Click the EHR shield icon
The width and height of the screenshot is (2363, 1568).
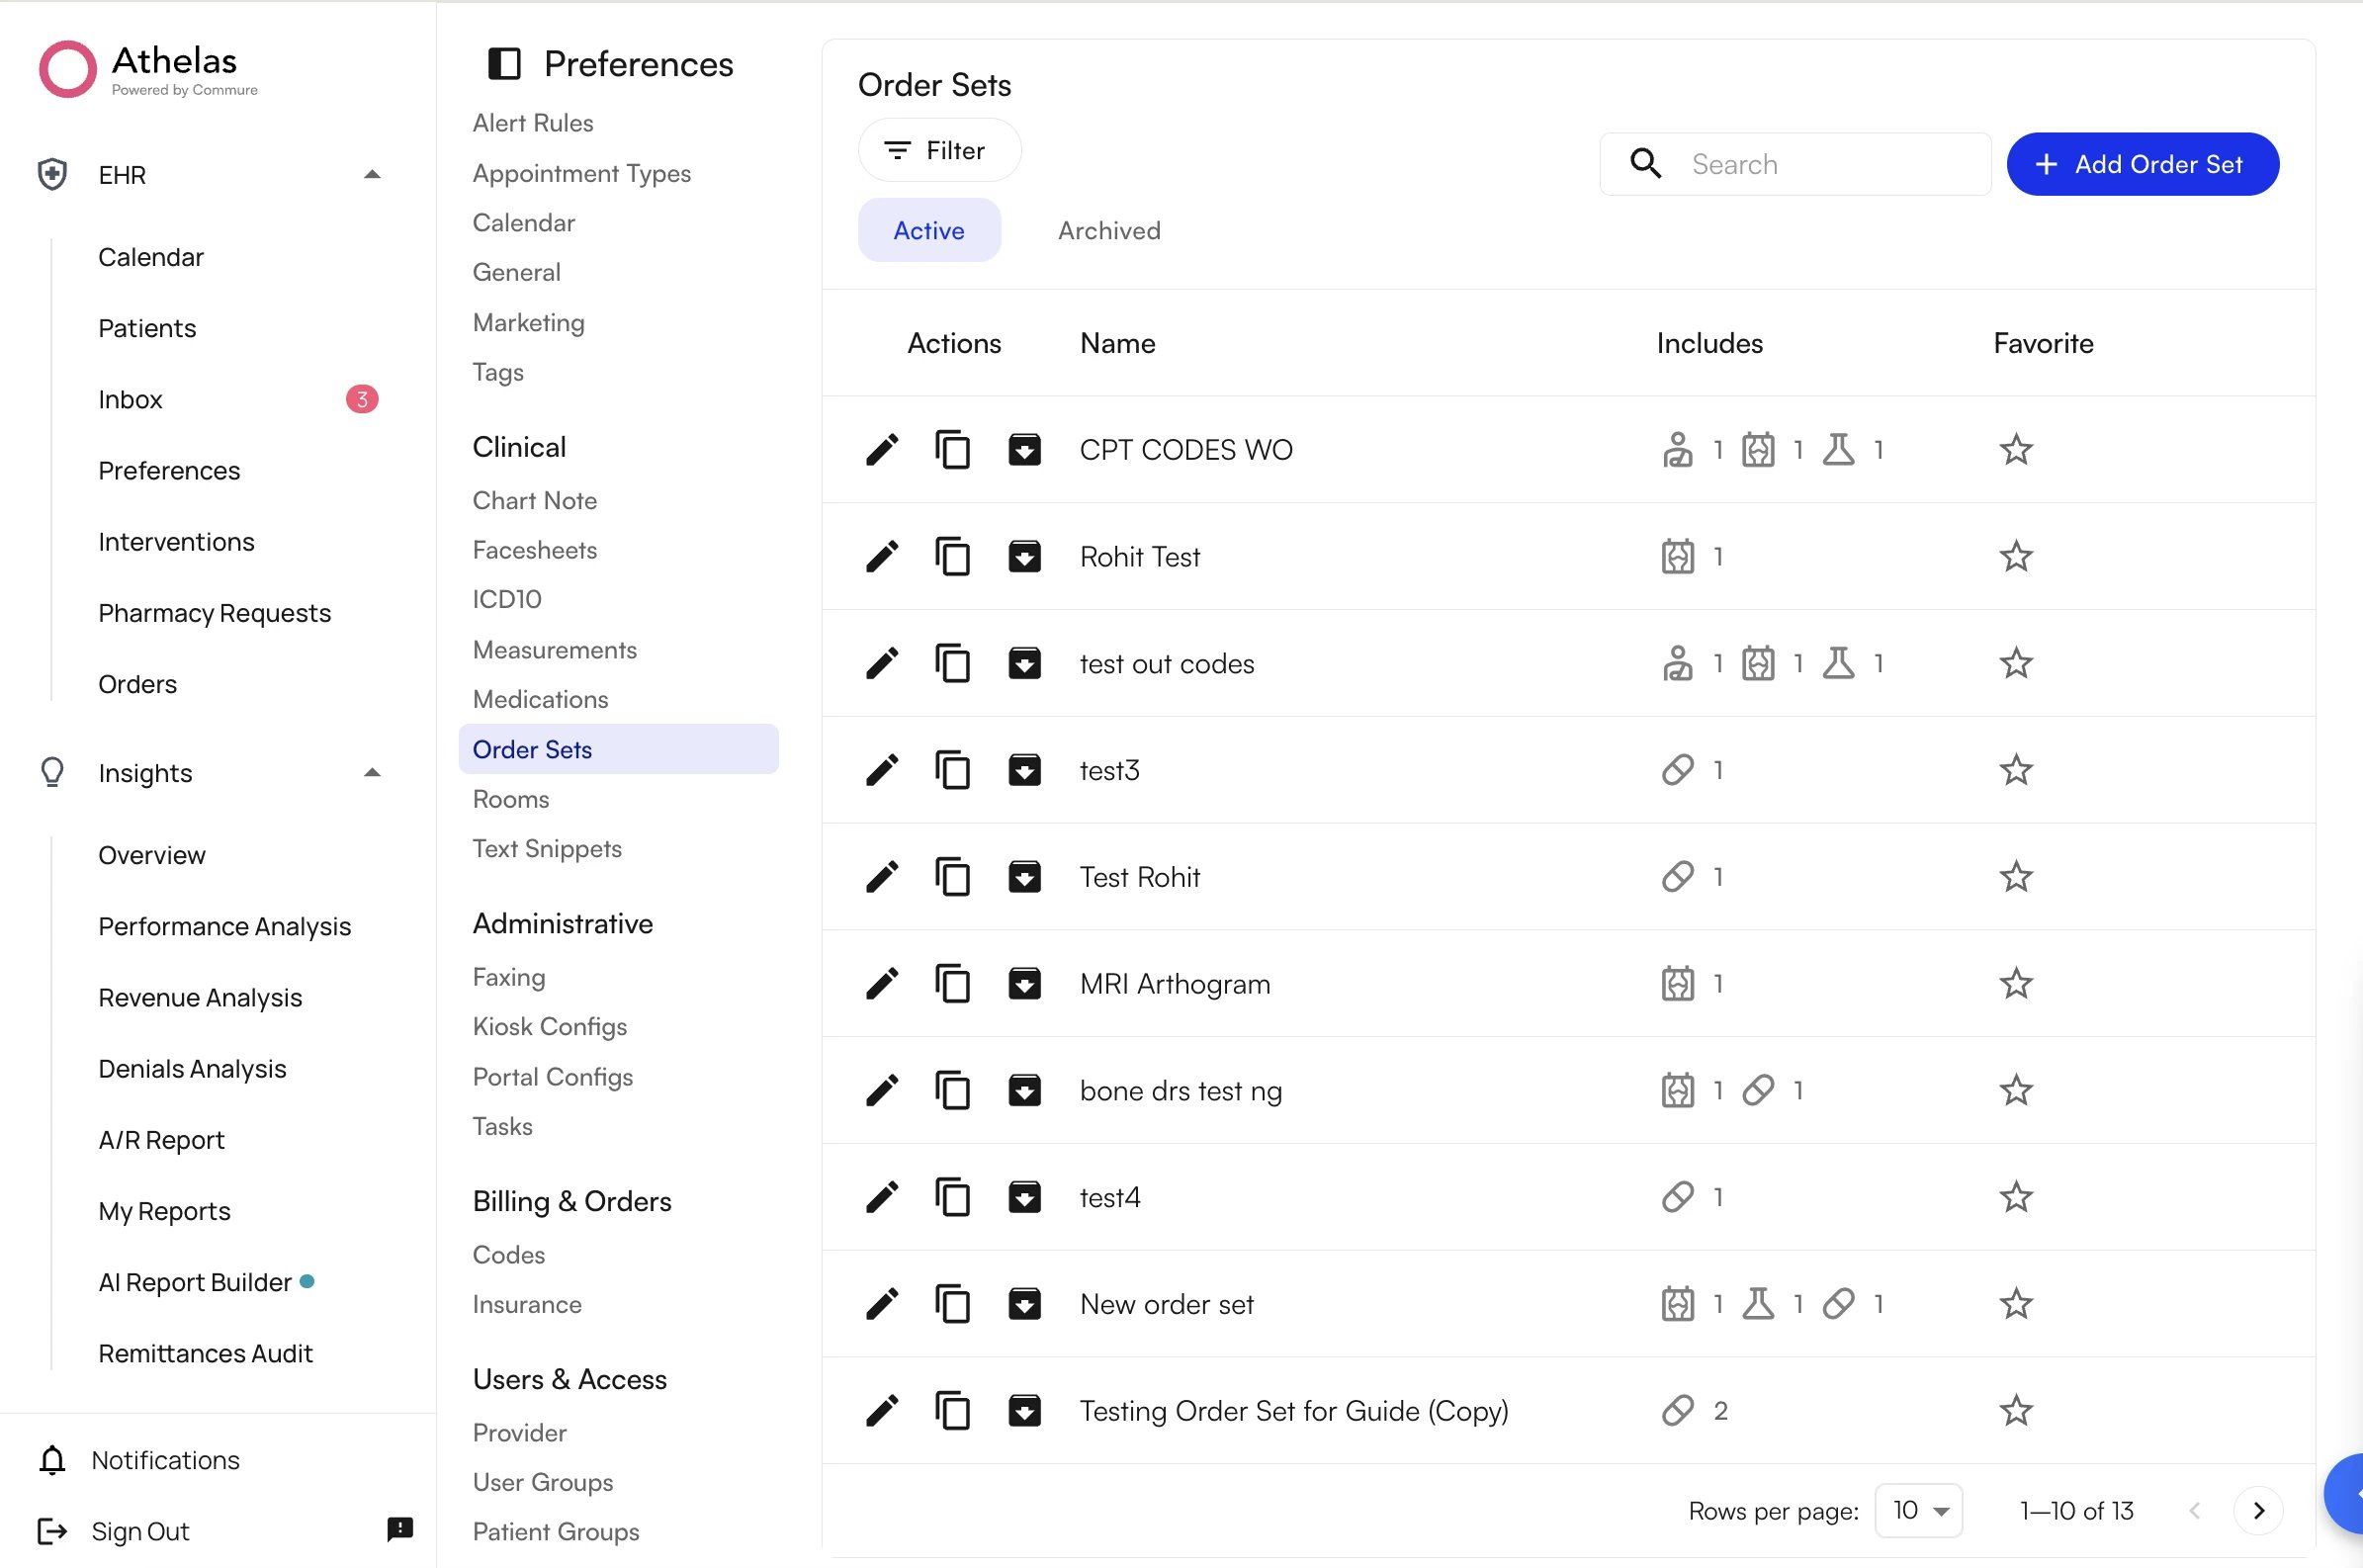click(x=52, y=174)
